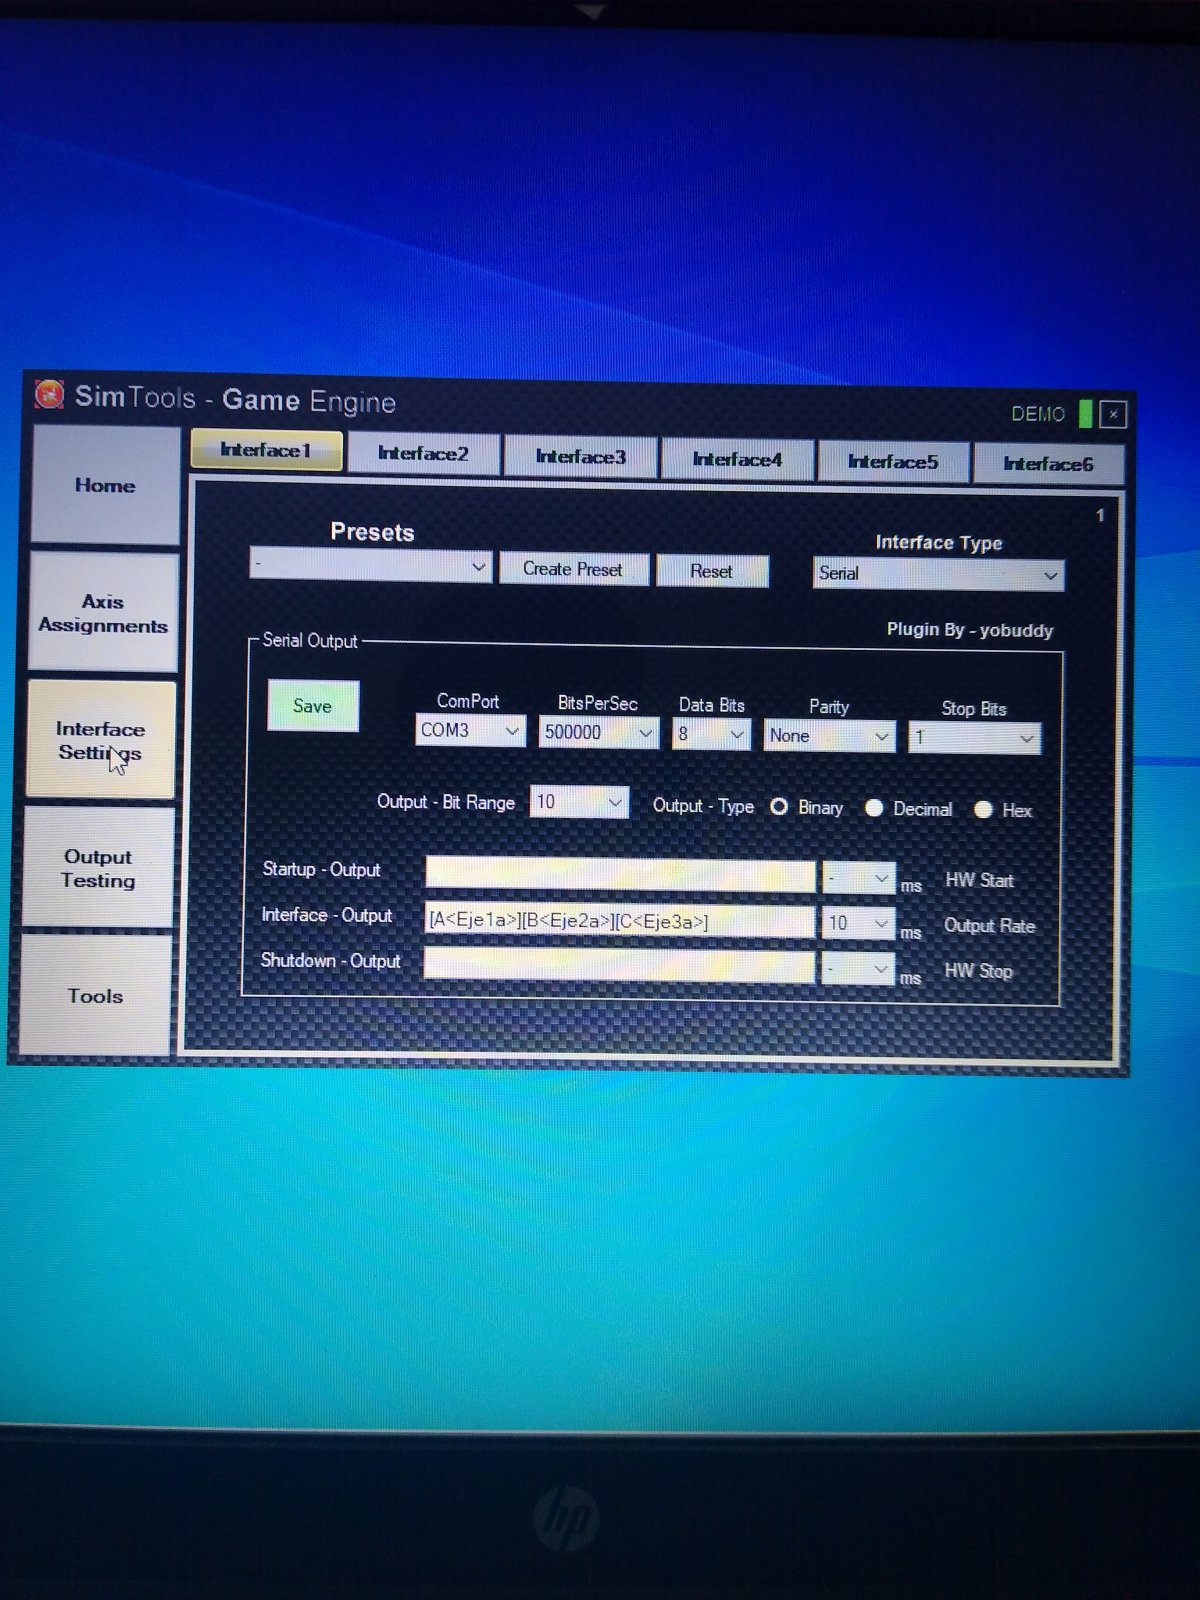Switch to the Interface4 tab

(x=737, y=460)
